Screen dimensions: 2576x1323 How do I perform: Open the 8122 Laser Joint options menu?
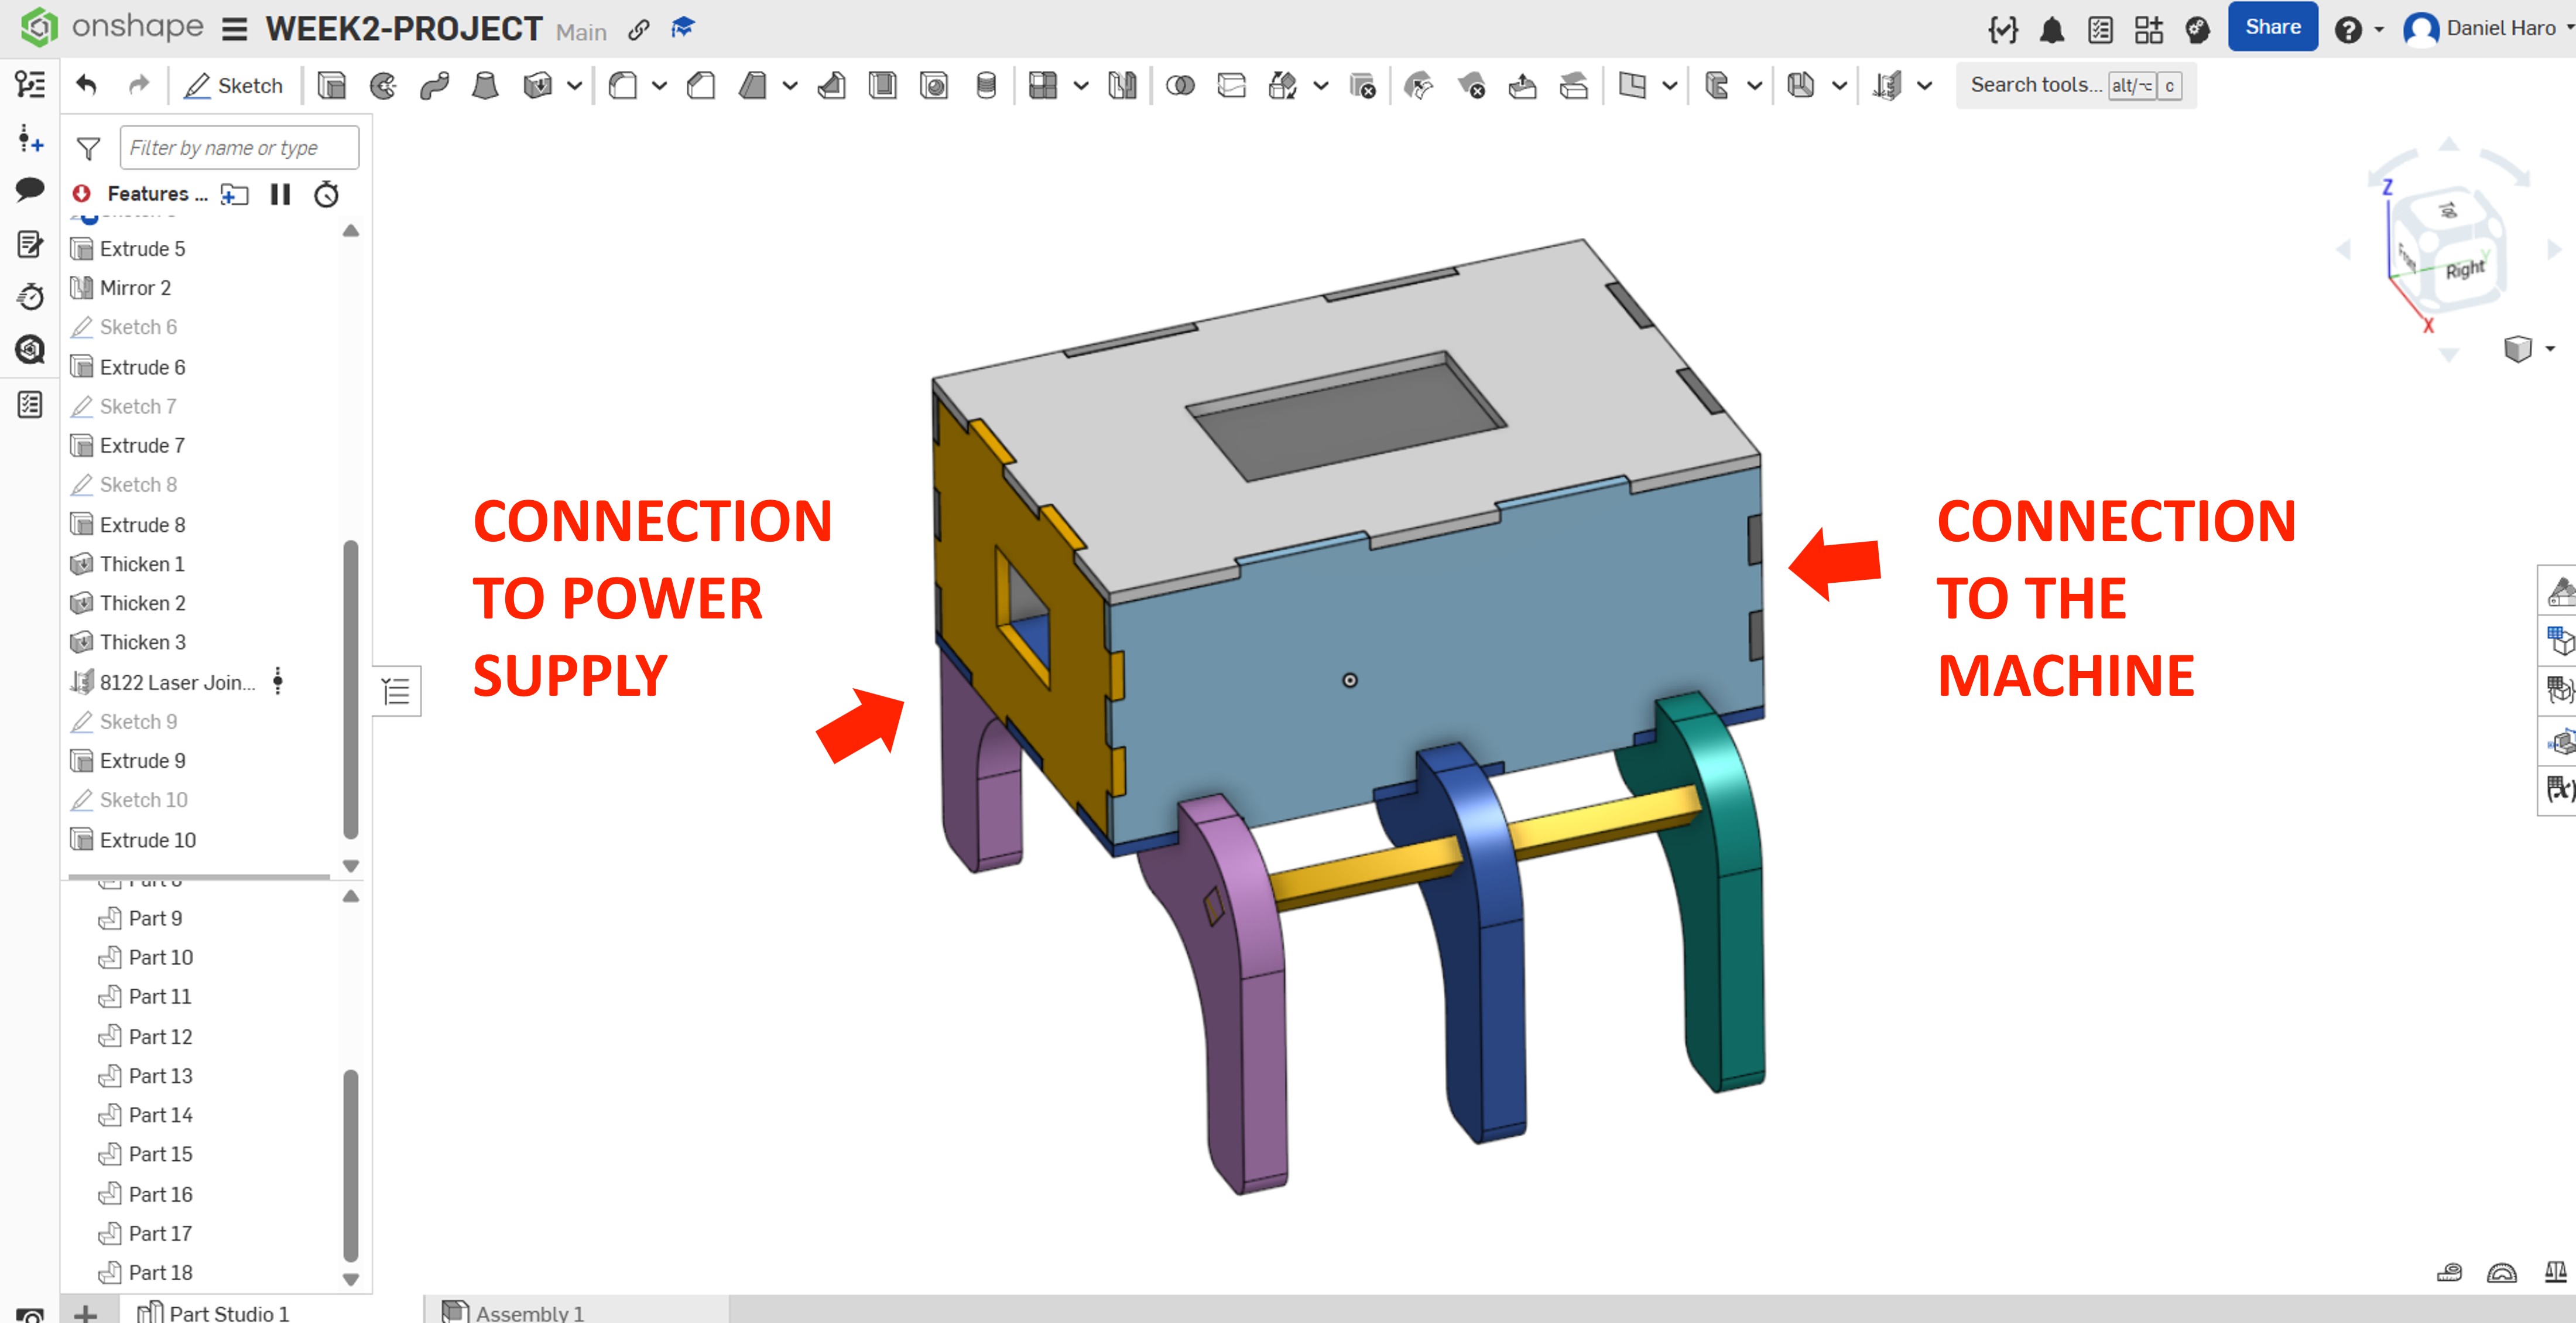tap(278, 682)
